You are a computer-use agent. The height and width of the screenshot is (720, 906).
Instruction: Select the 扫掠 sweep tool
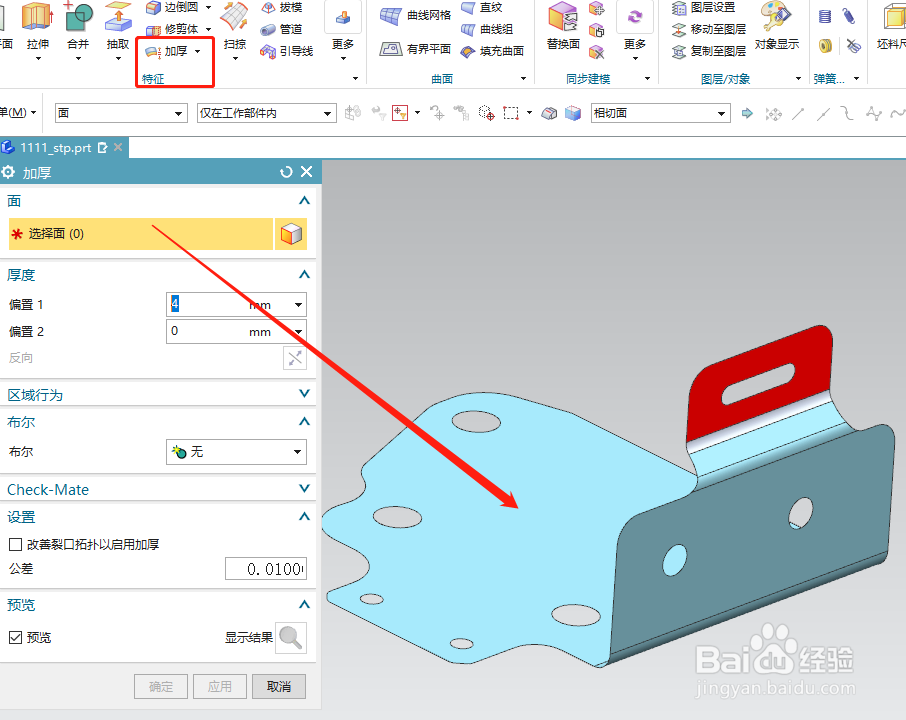(x=235, y=17)
